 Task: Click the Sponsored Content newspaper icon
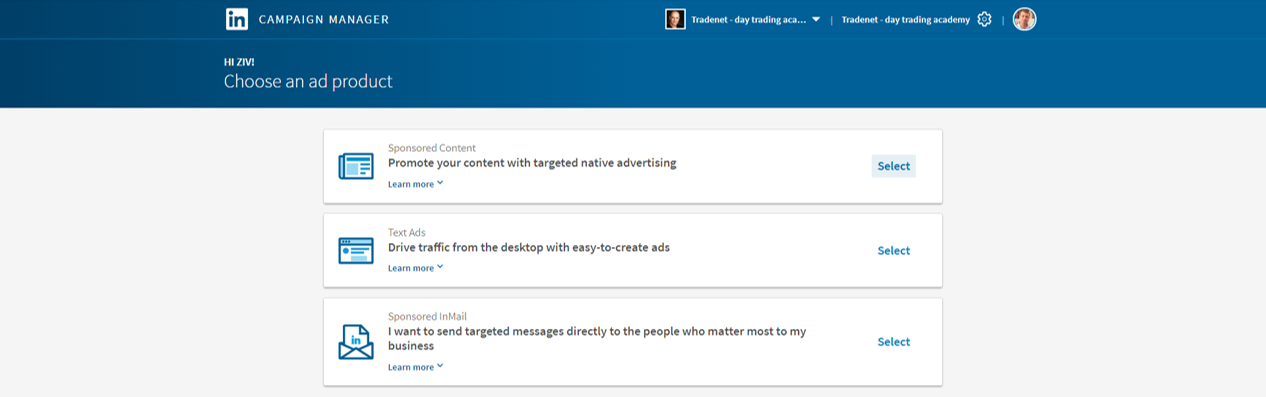point(355,166)
